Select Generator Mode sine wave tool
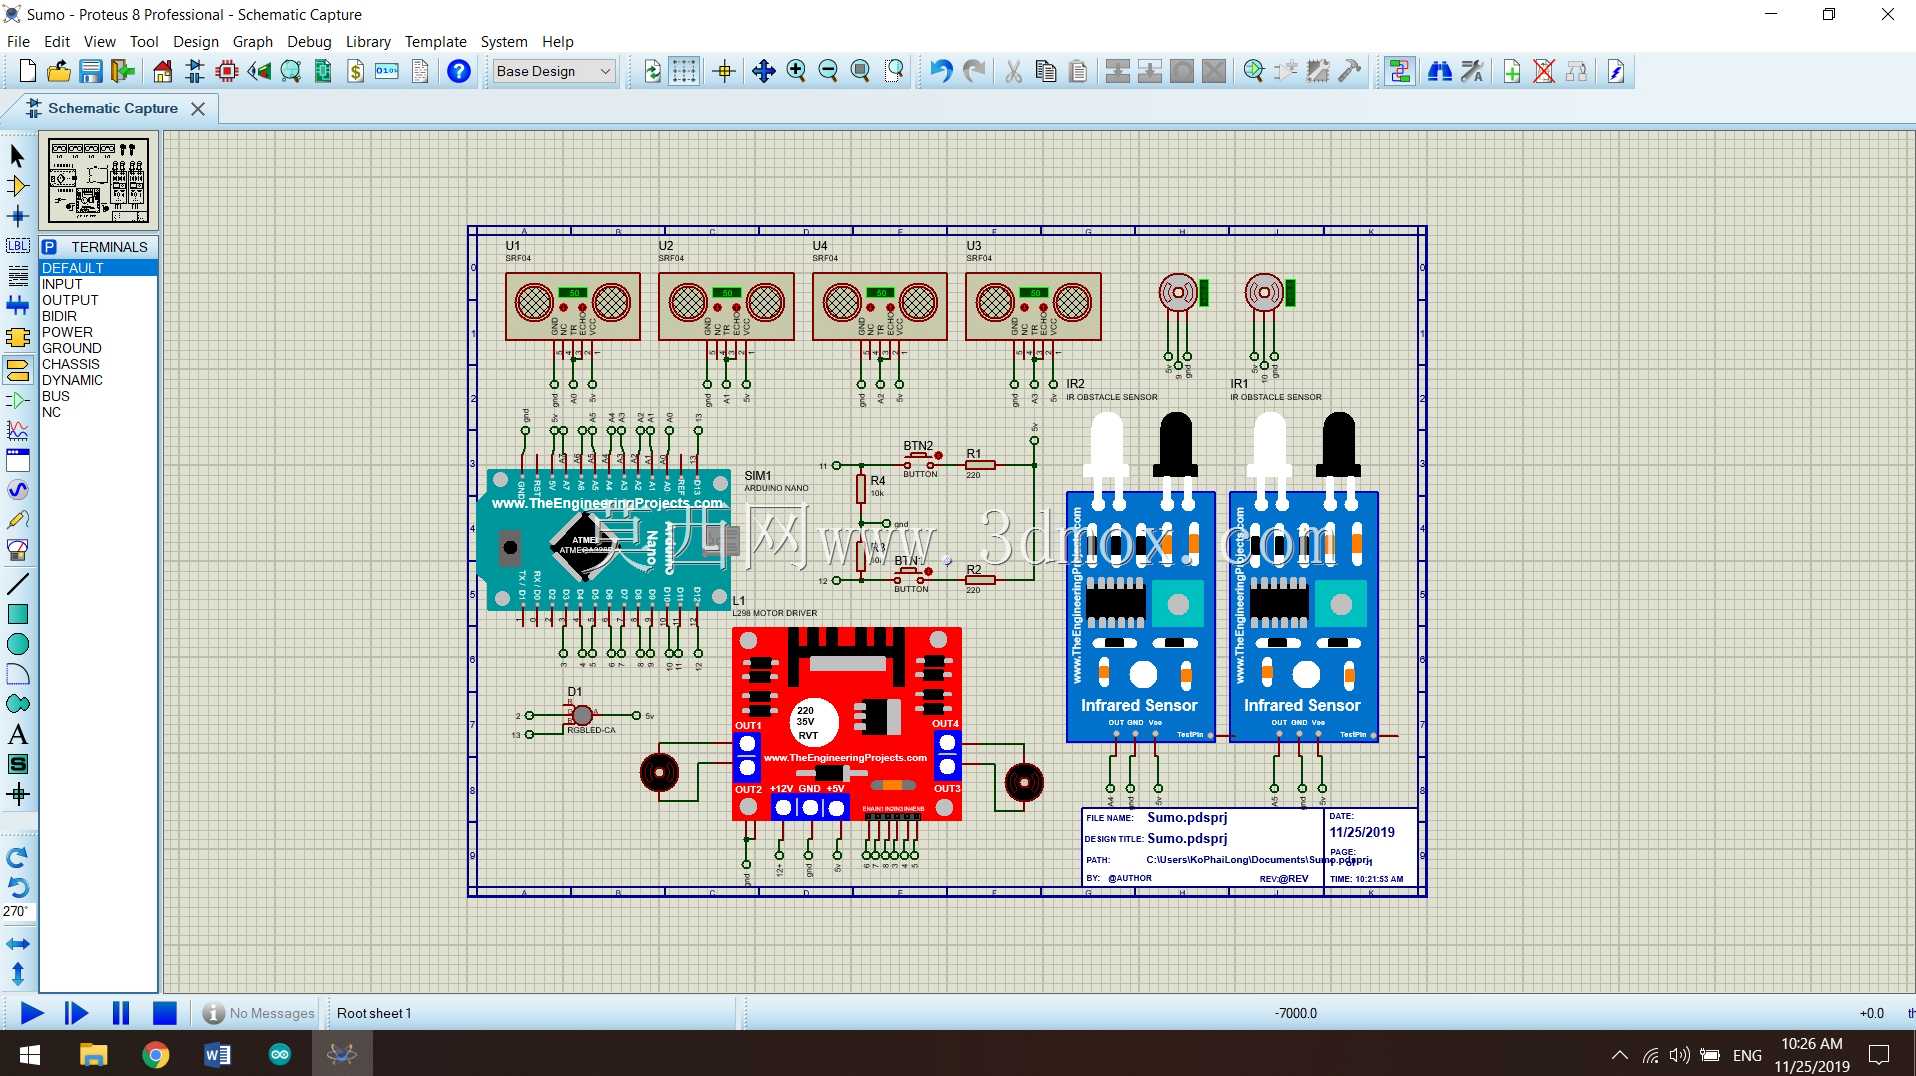1916x1076 pixels. [x=17, y=490]
